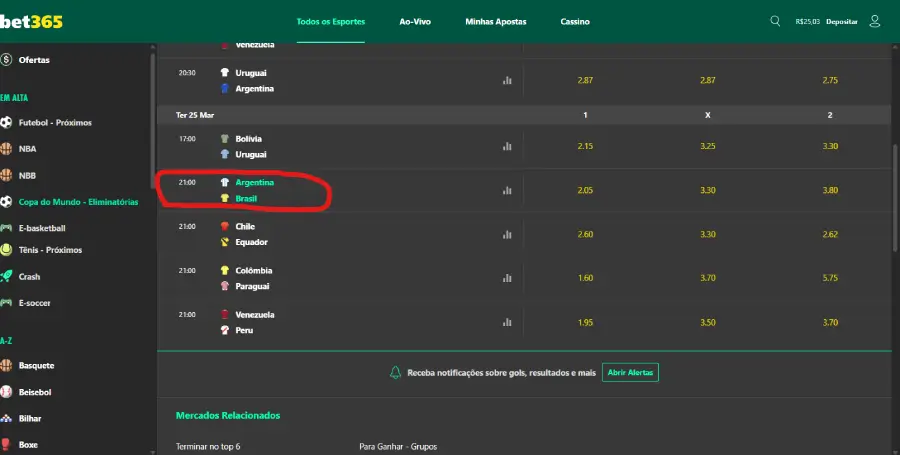
Task: Click the Peru team name
Action: [x=244, y=330]
